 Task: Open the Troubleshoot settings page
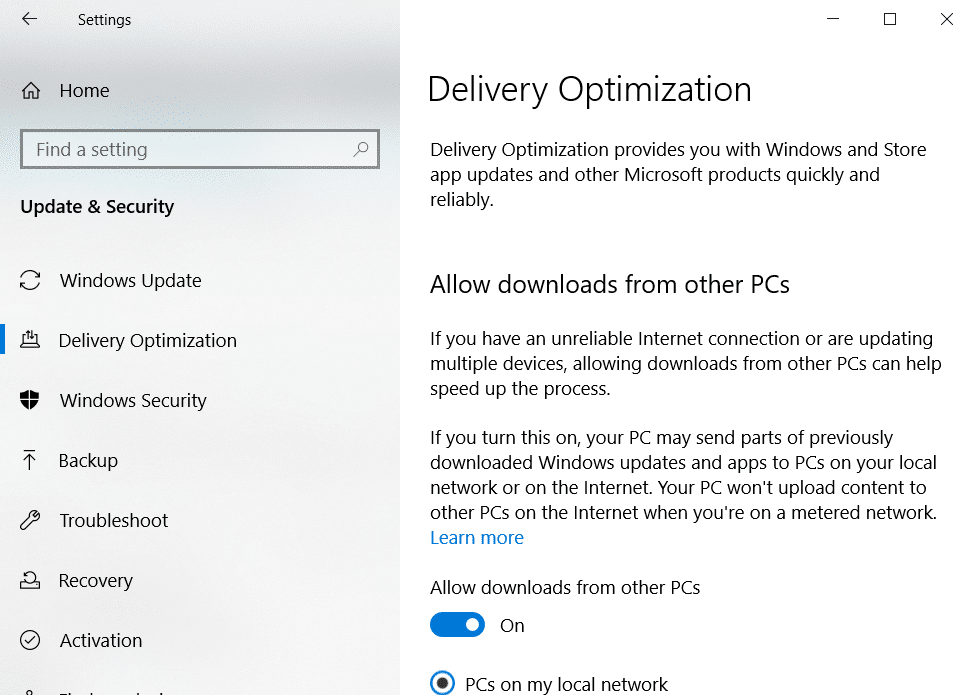pyautogui.click(x=114, y=521)
